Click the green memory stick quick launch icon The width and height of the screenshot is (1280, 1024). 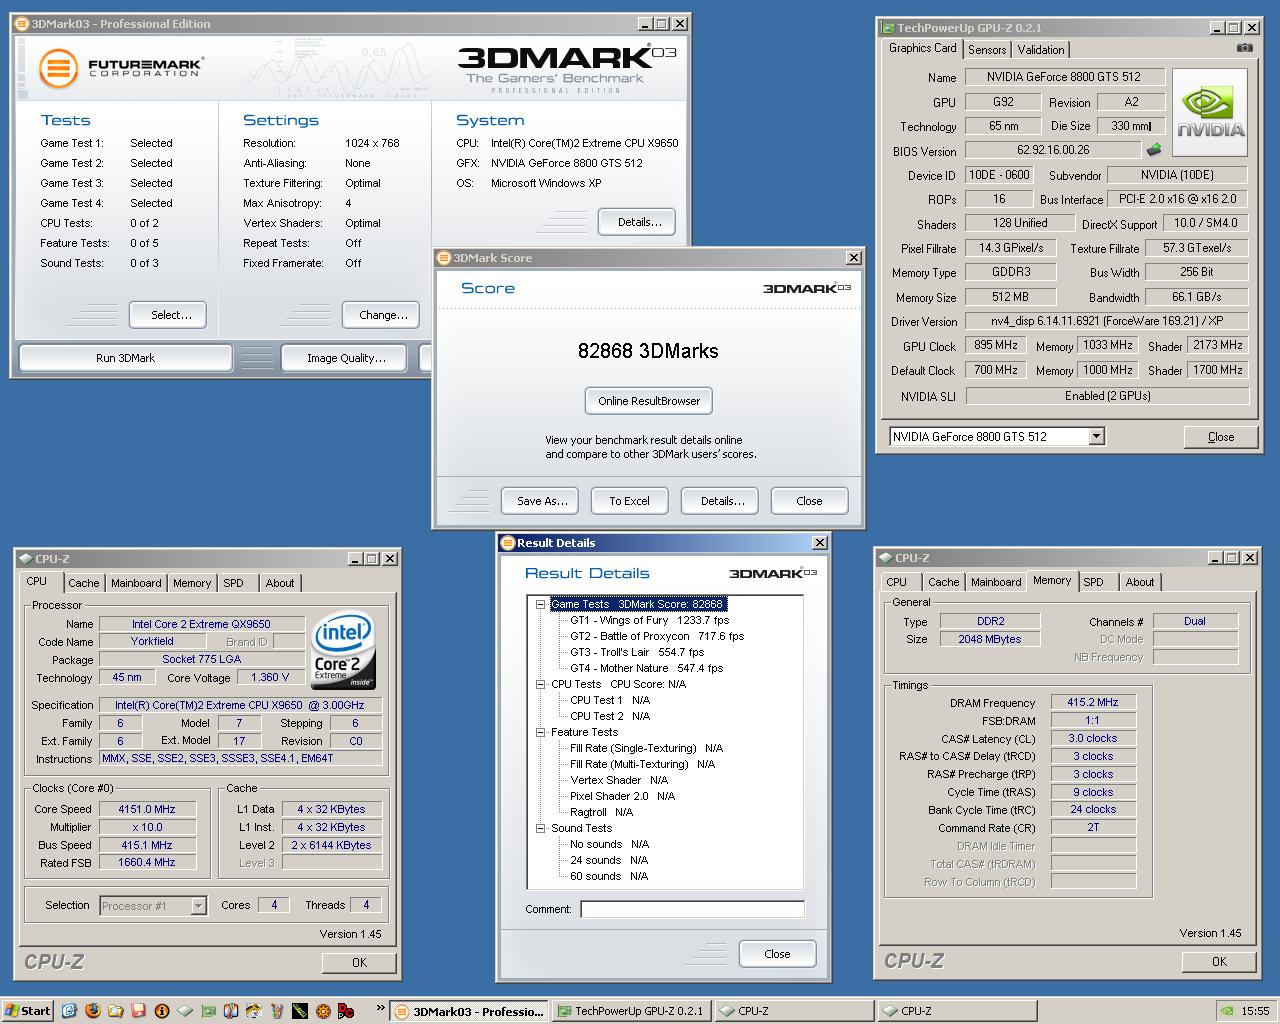click(x=300, y=1010)
